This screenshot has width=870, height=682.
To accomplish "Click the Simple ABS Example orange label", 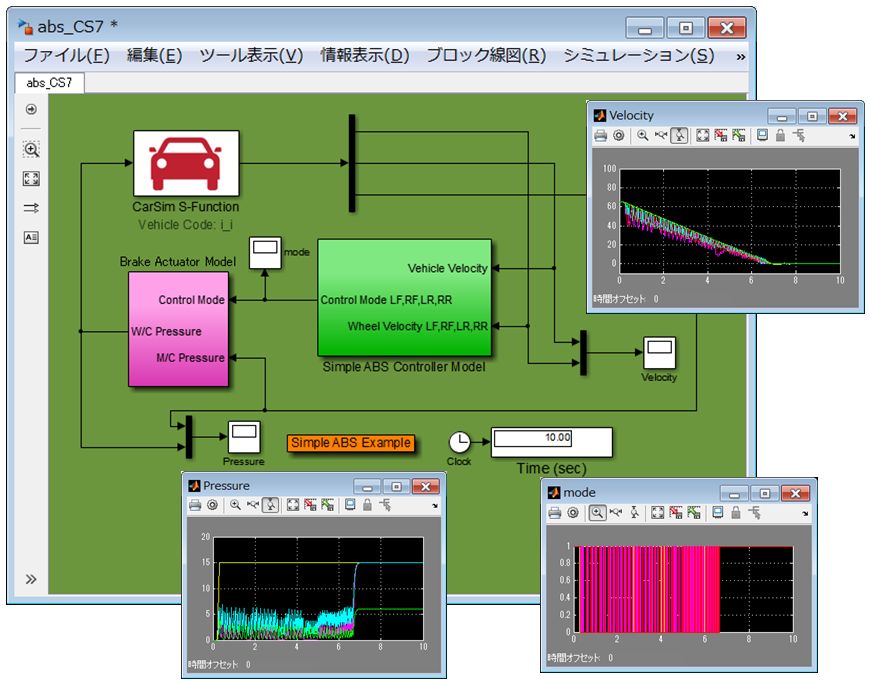I will coord(351,442).
